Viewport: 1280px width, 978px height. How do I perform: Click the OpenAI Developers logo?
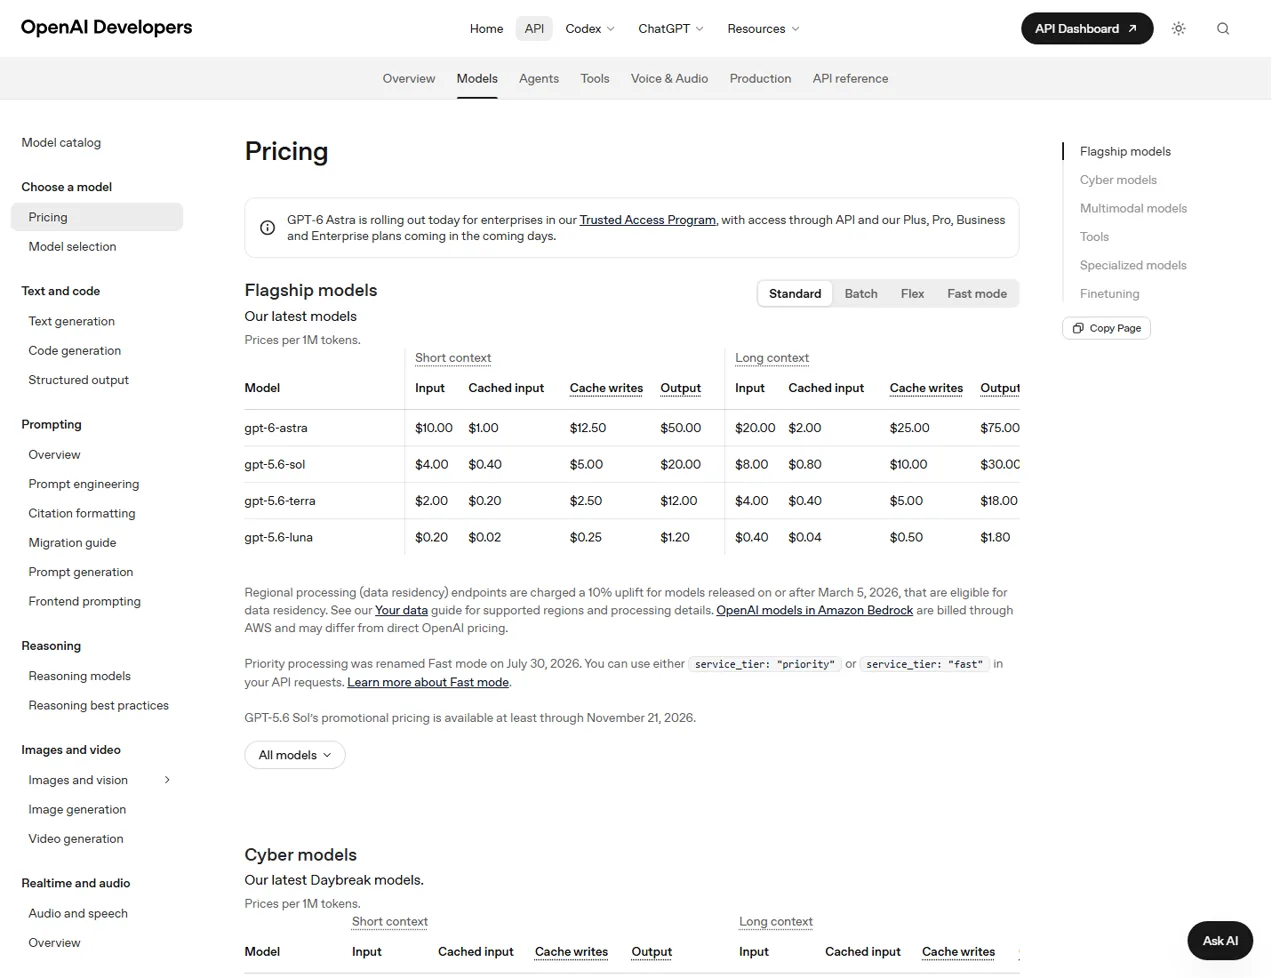(107, 27)
